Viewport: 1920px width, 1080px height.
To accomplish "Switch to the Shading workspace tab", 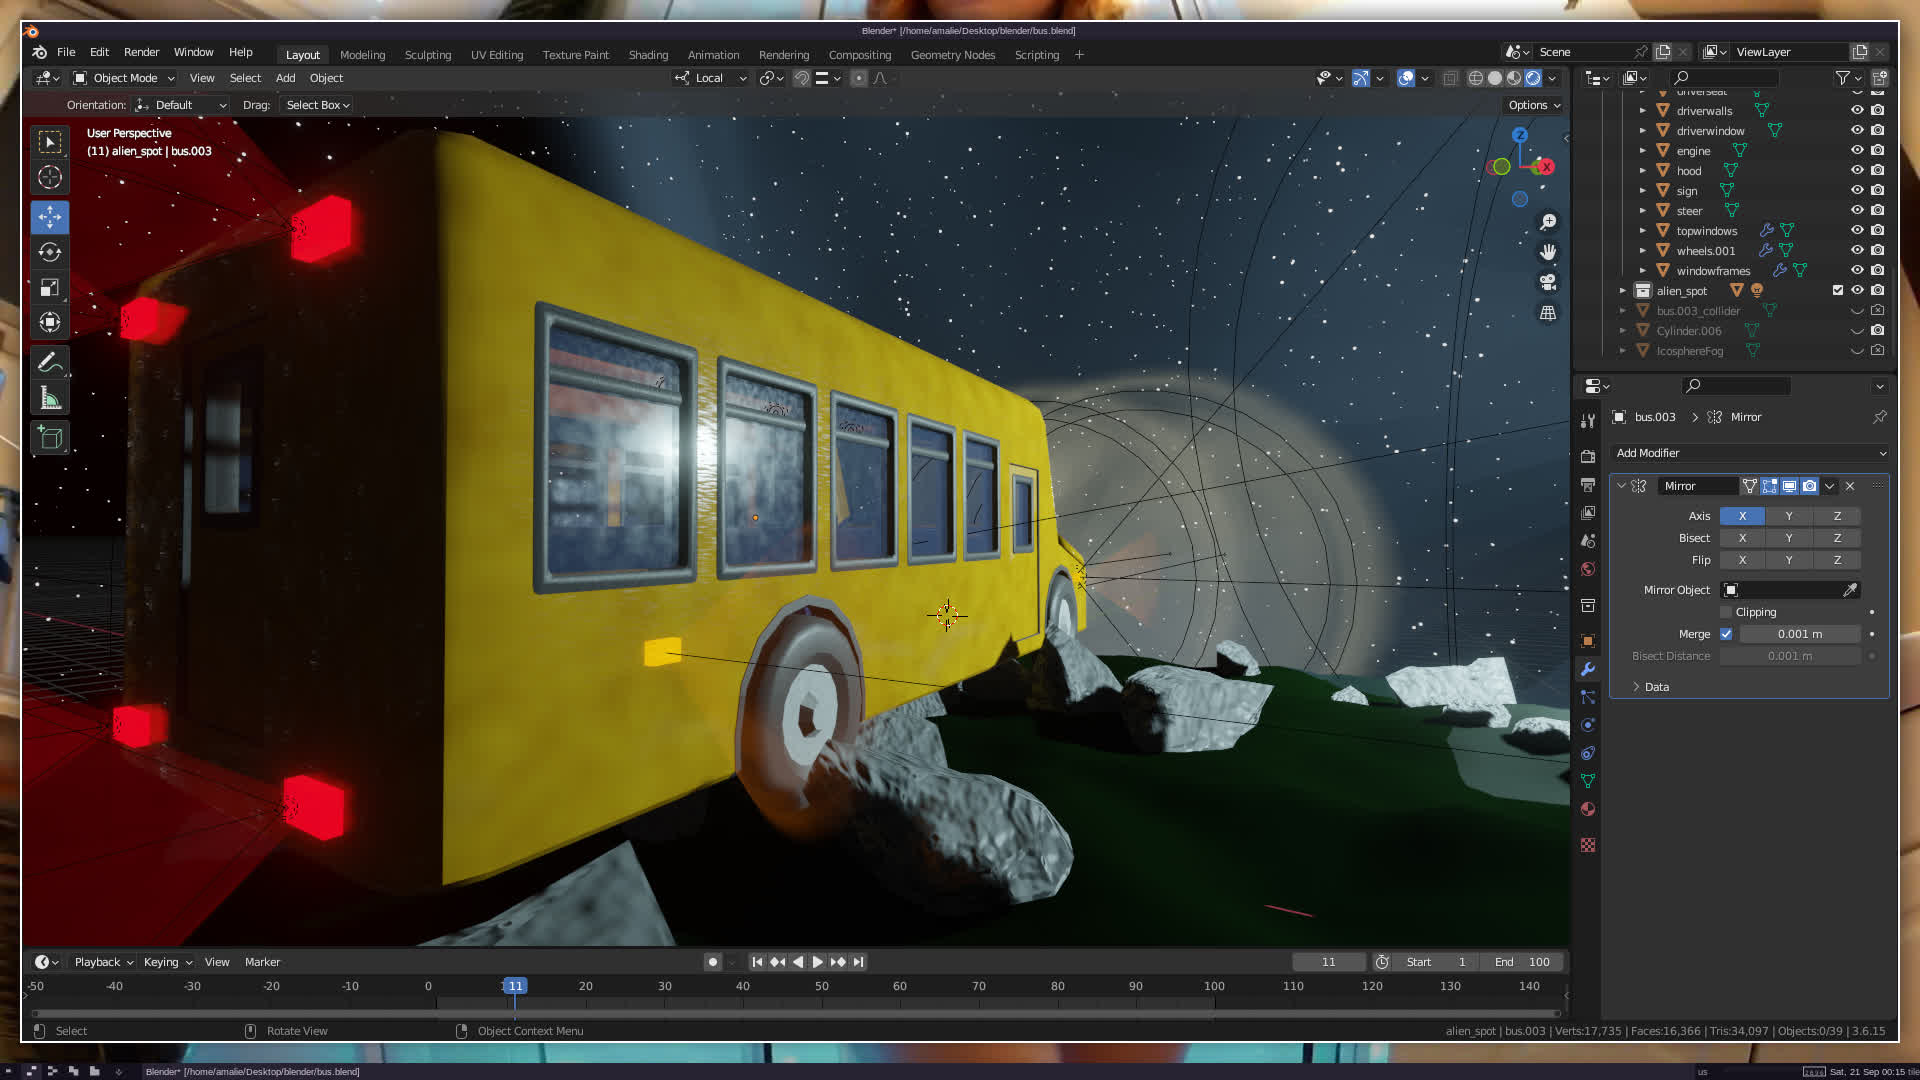I will click(648, 55).
